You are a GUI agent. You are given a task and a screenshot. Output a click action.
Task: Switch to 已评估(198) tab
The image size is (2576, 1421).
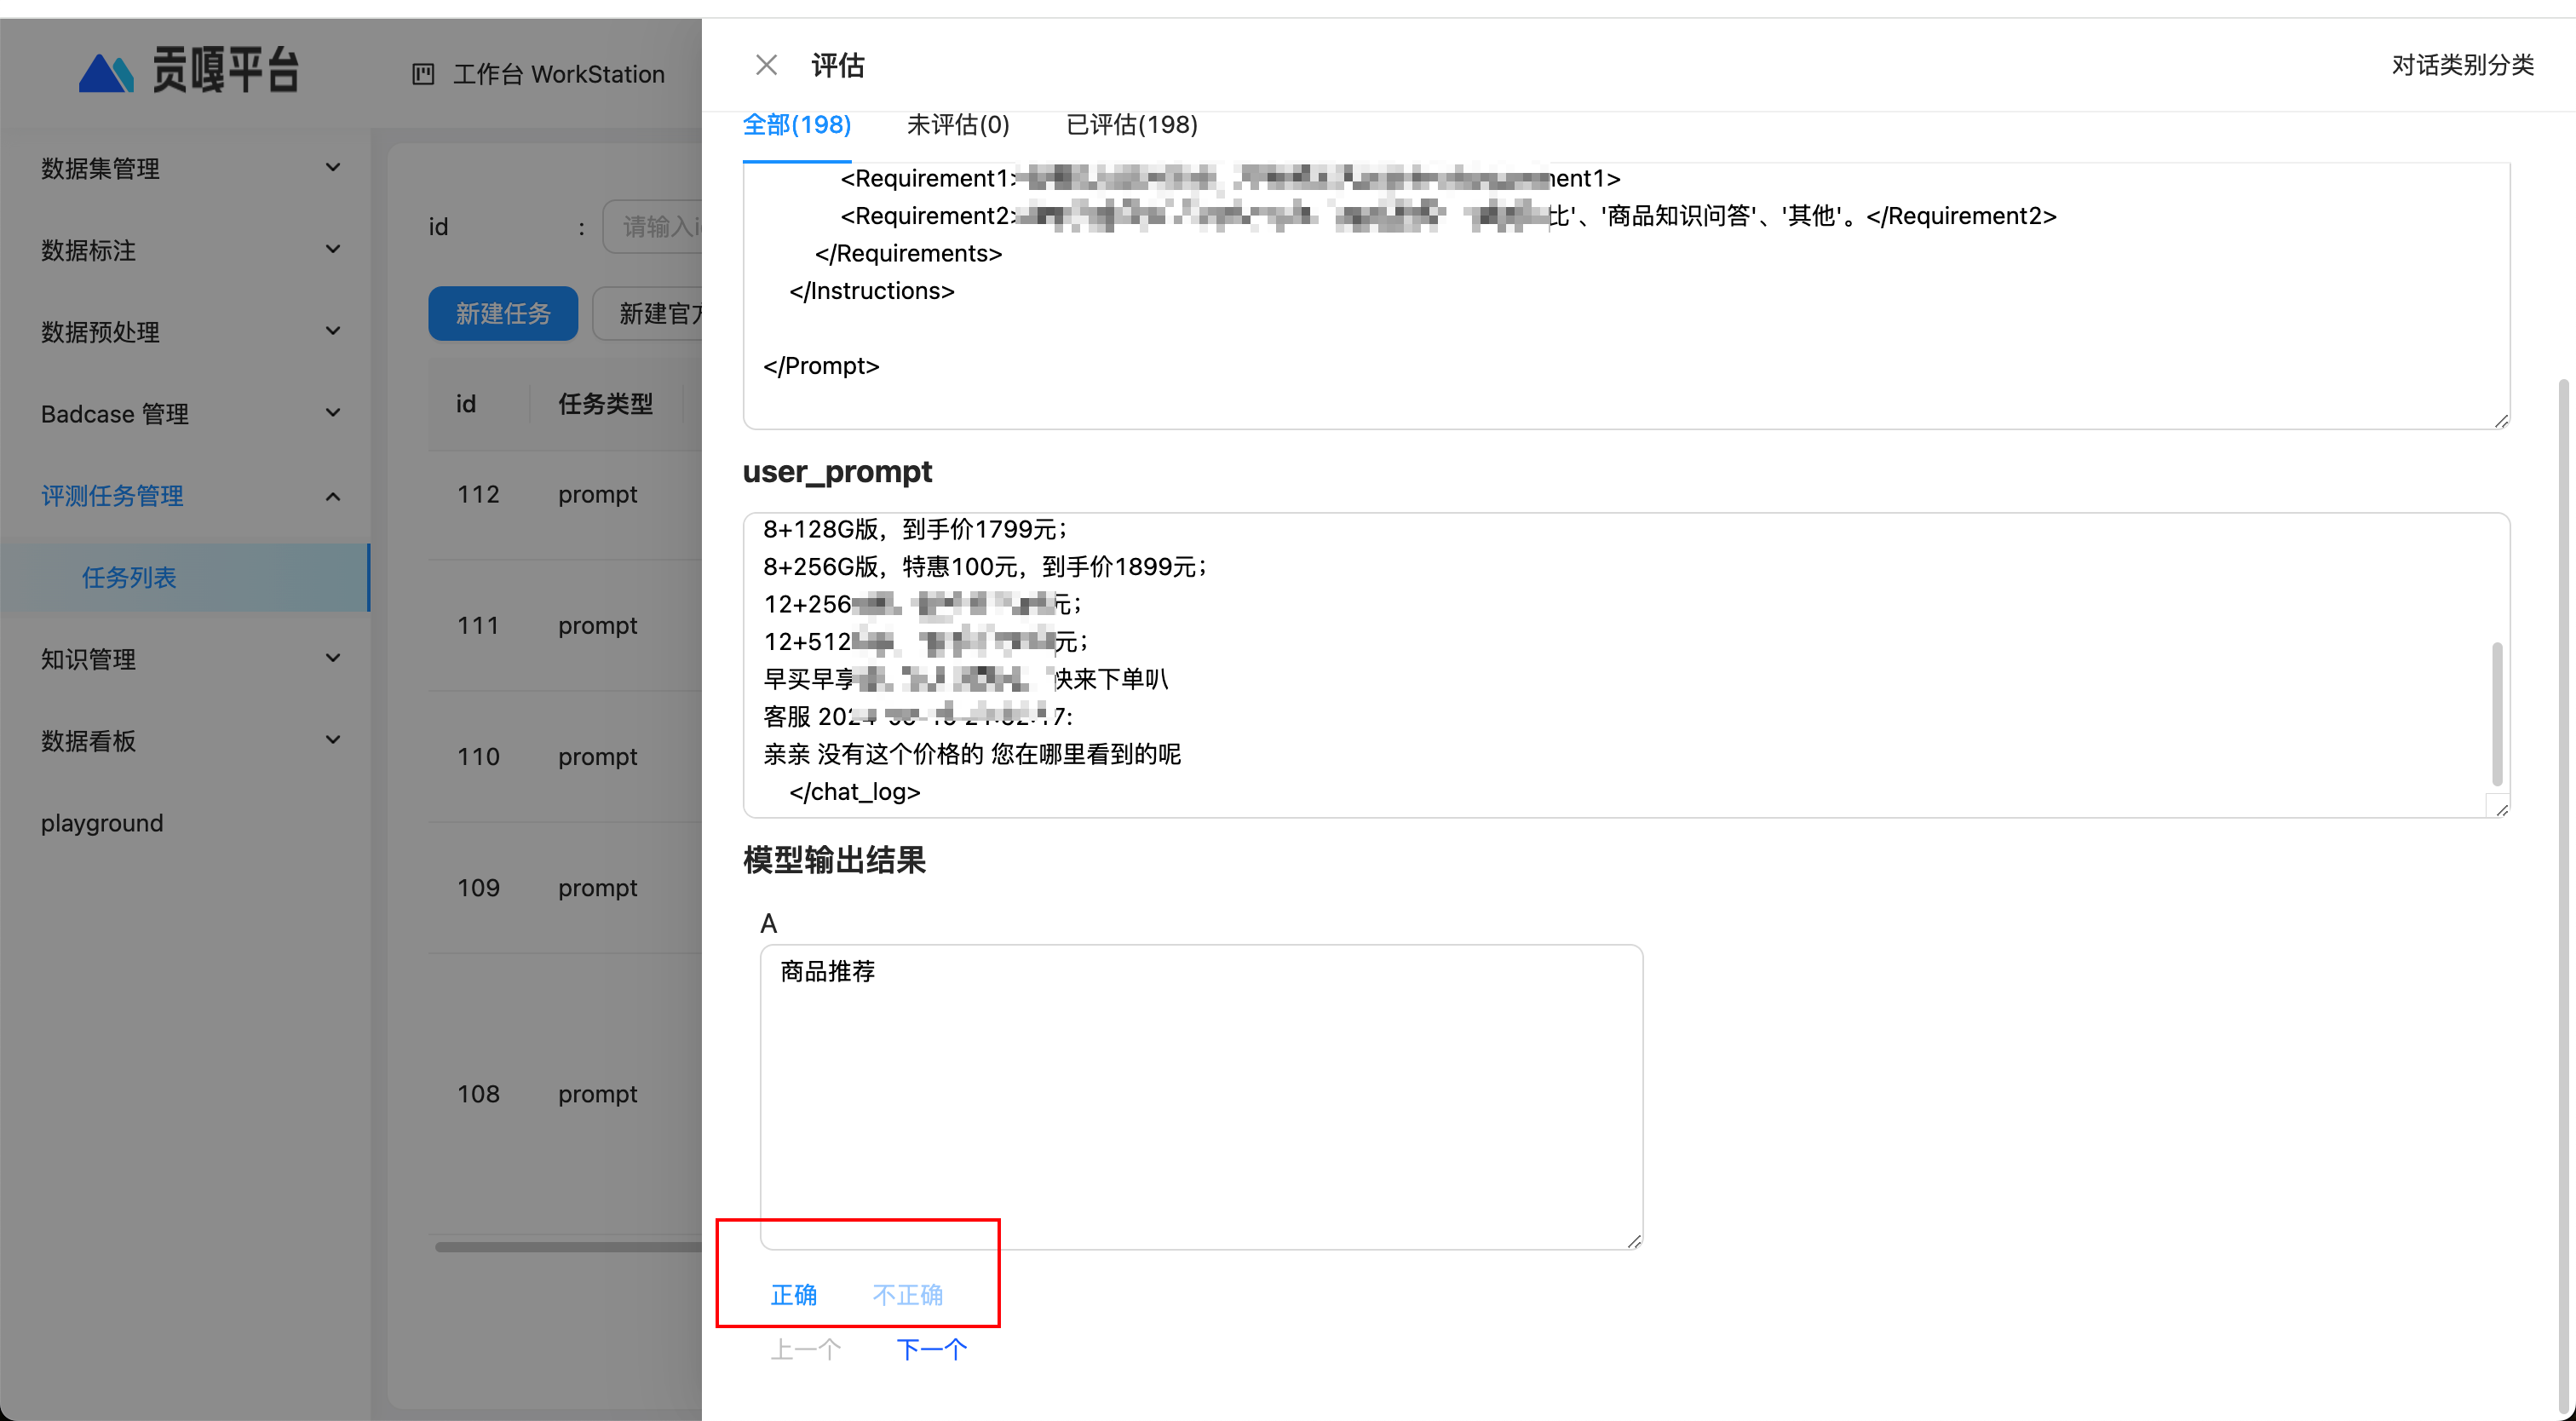(1131, 125)
